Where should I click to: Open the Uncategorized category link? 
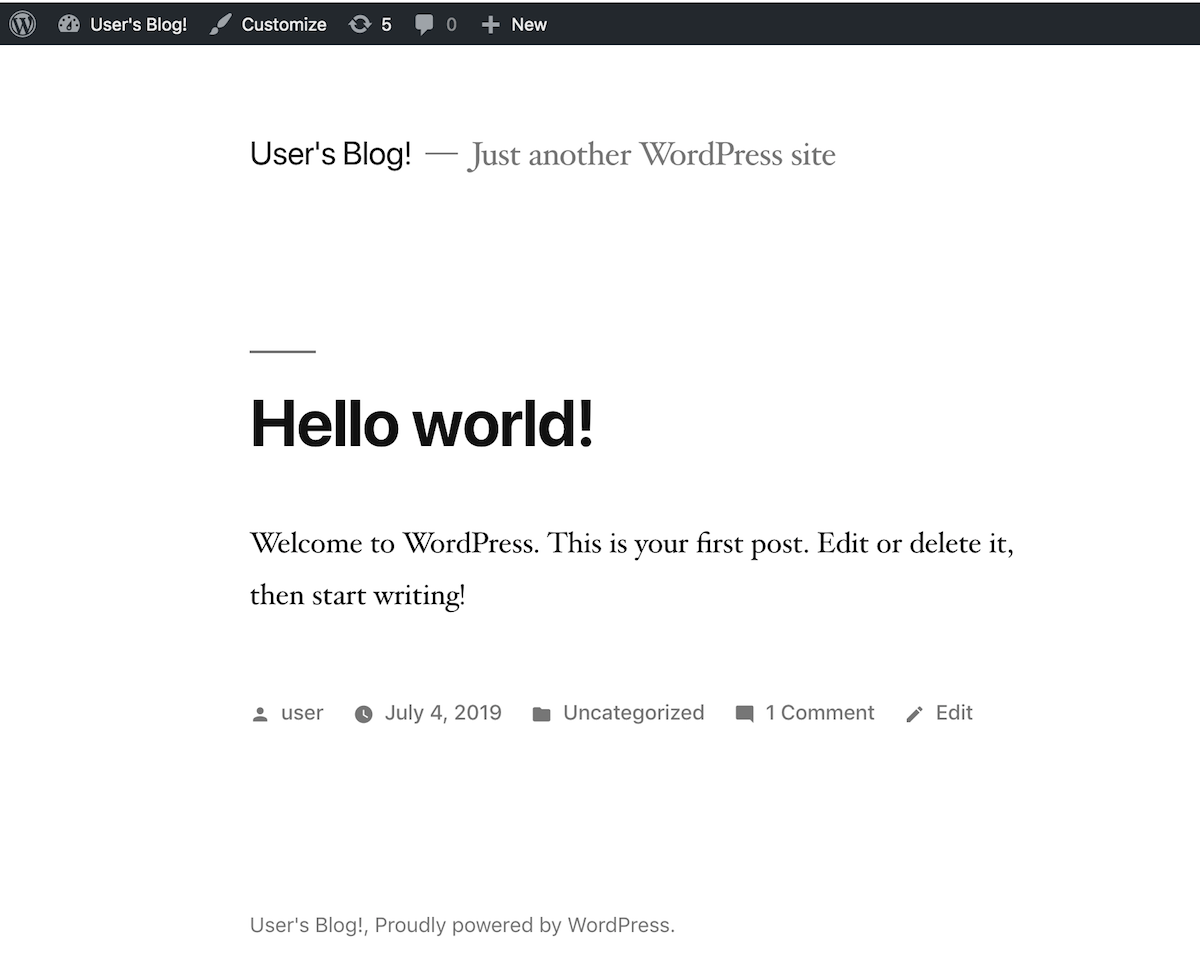click(633, 713)
